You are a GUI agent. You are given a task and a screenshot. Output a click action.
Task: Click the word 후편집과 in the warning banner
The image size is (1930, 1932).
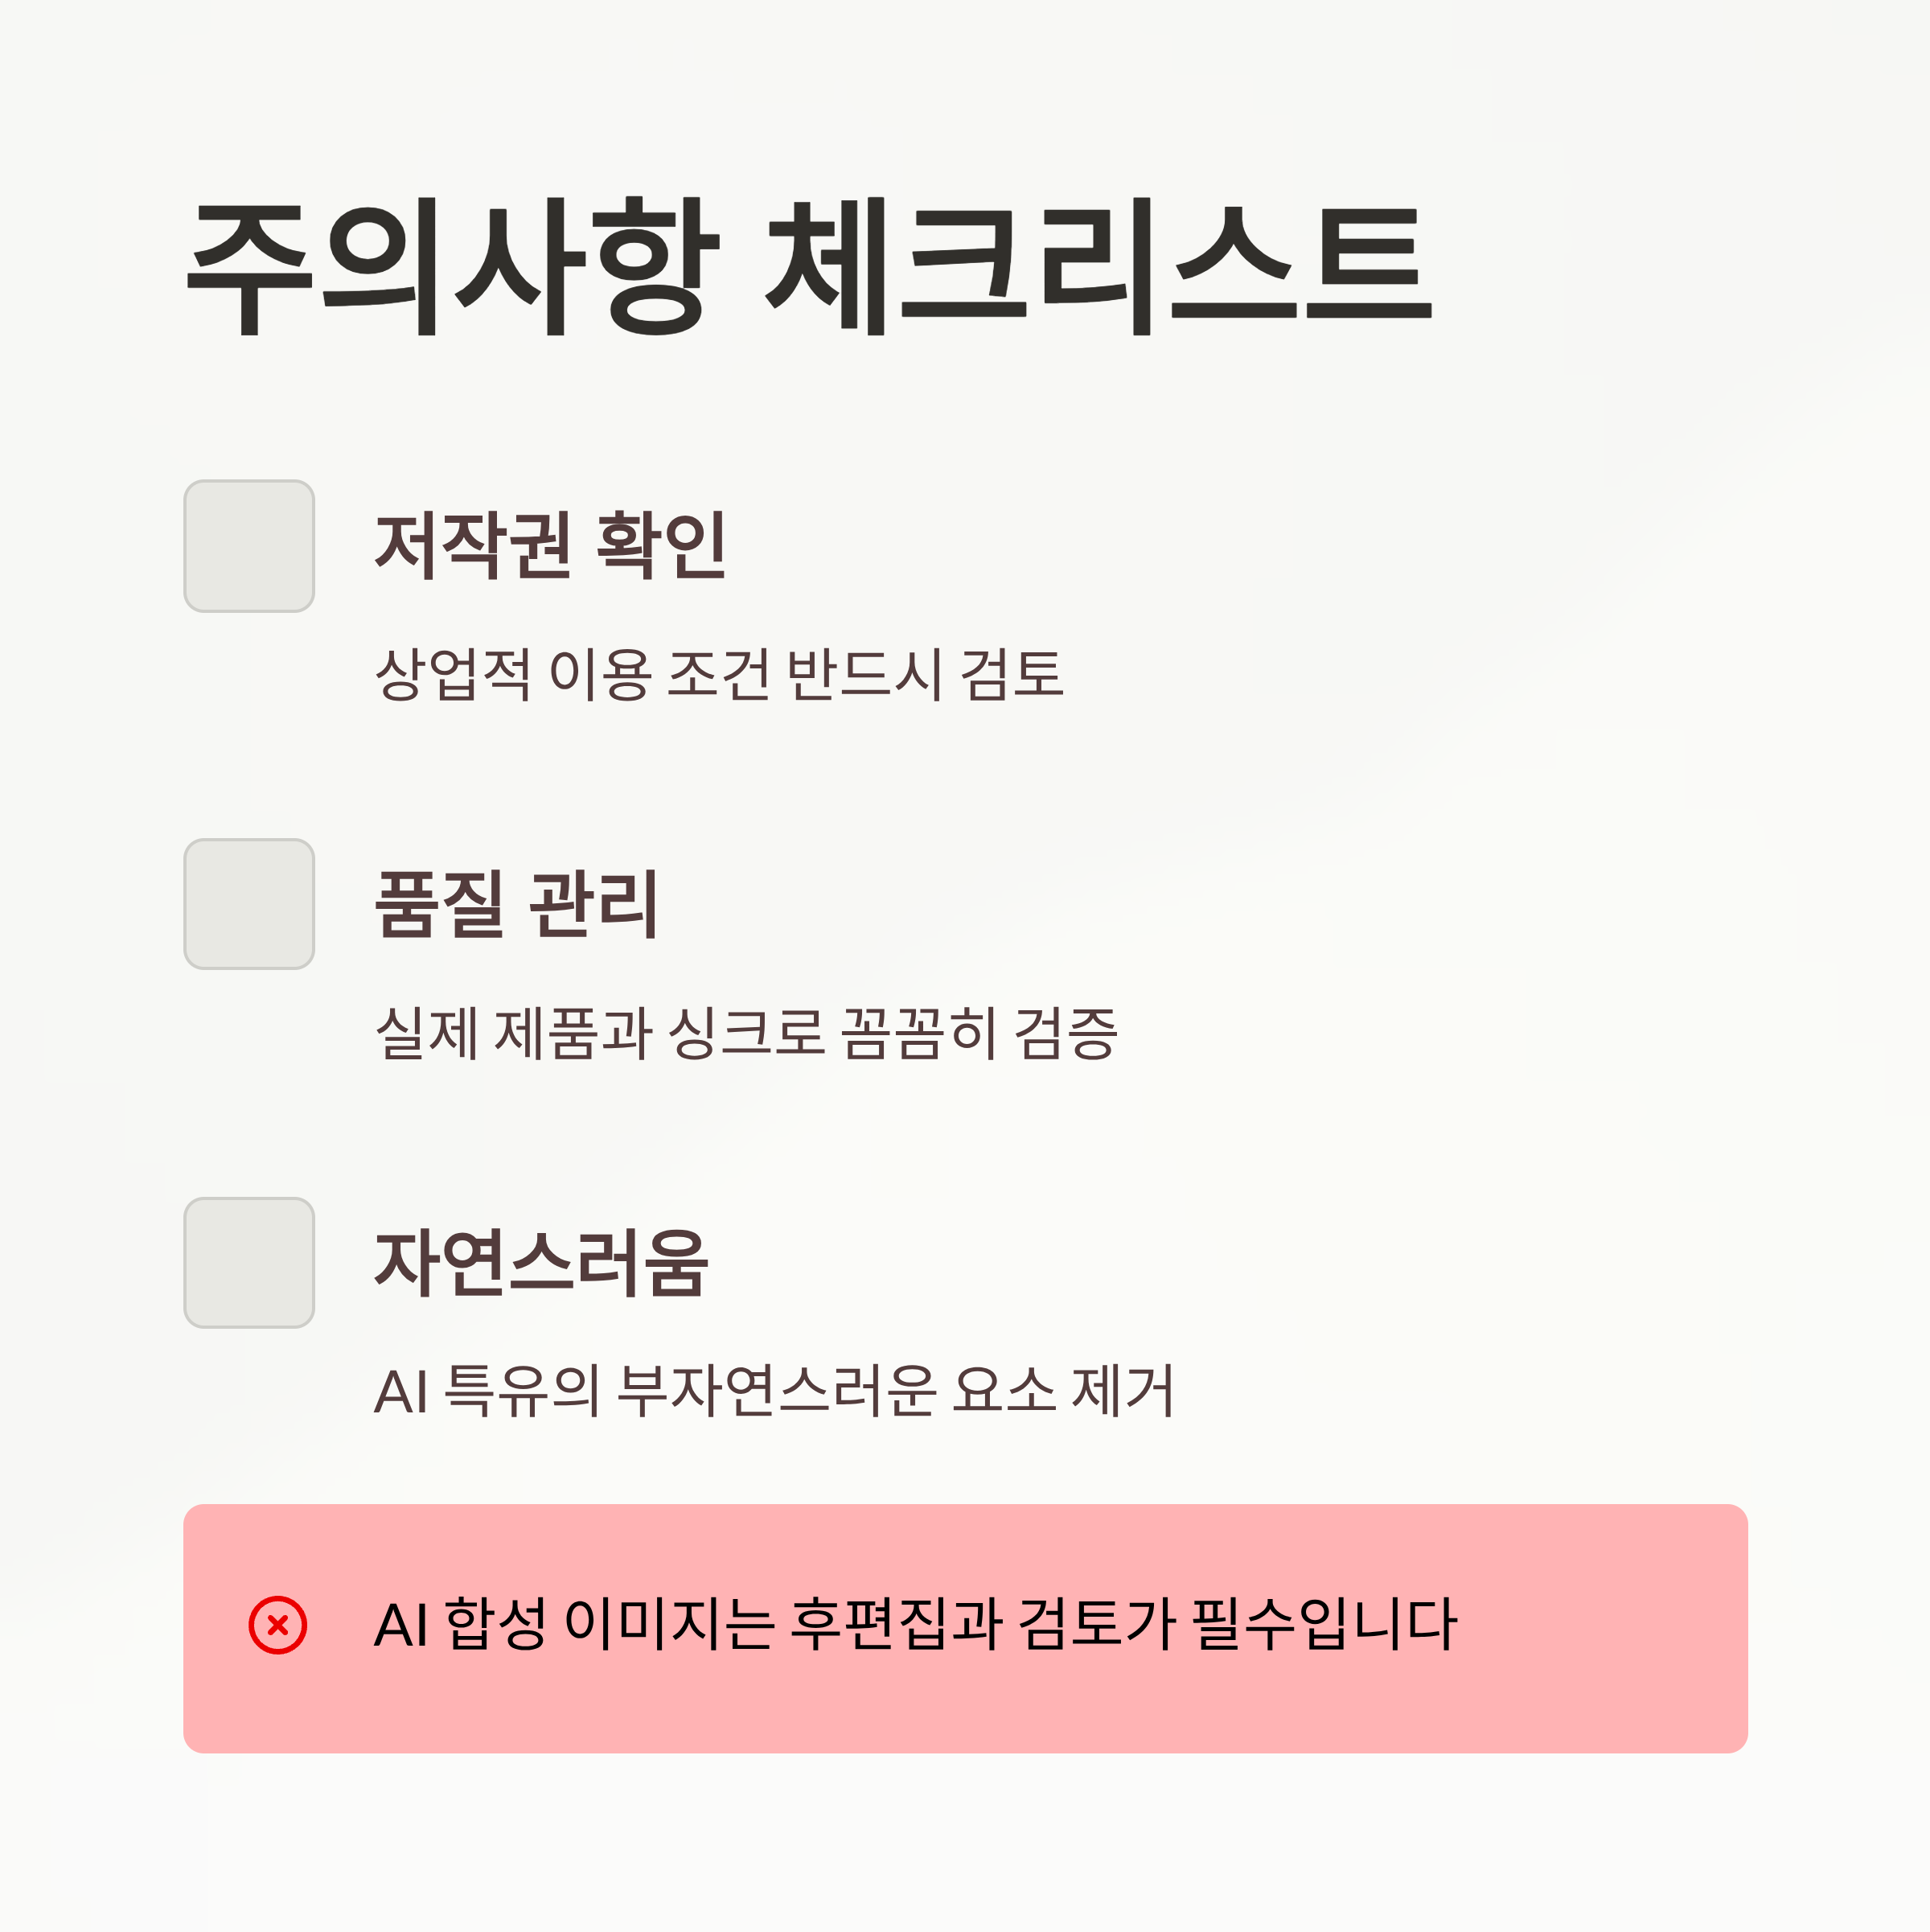[x=896, y=1624]
